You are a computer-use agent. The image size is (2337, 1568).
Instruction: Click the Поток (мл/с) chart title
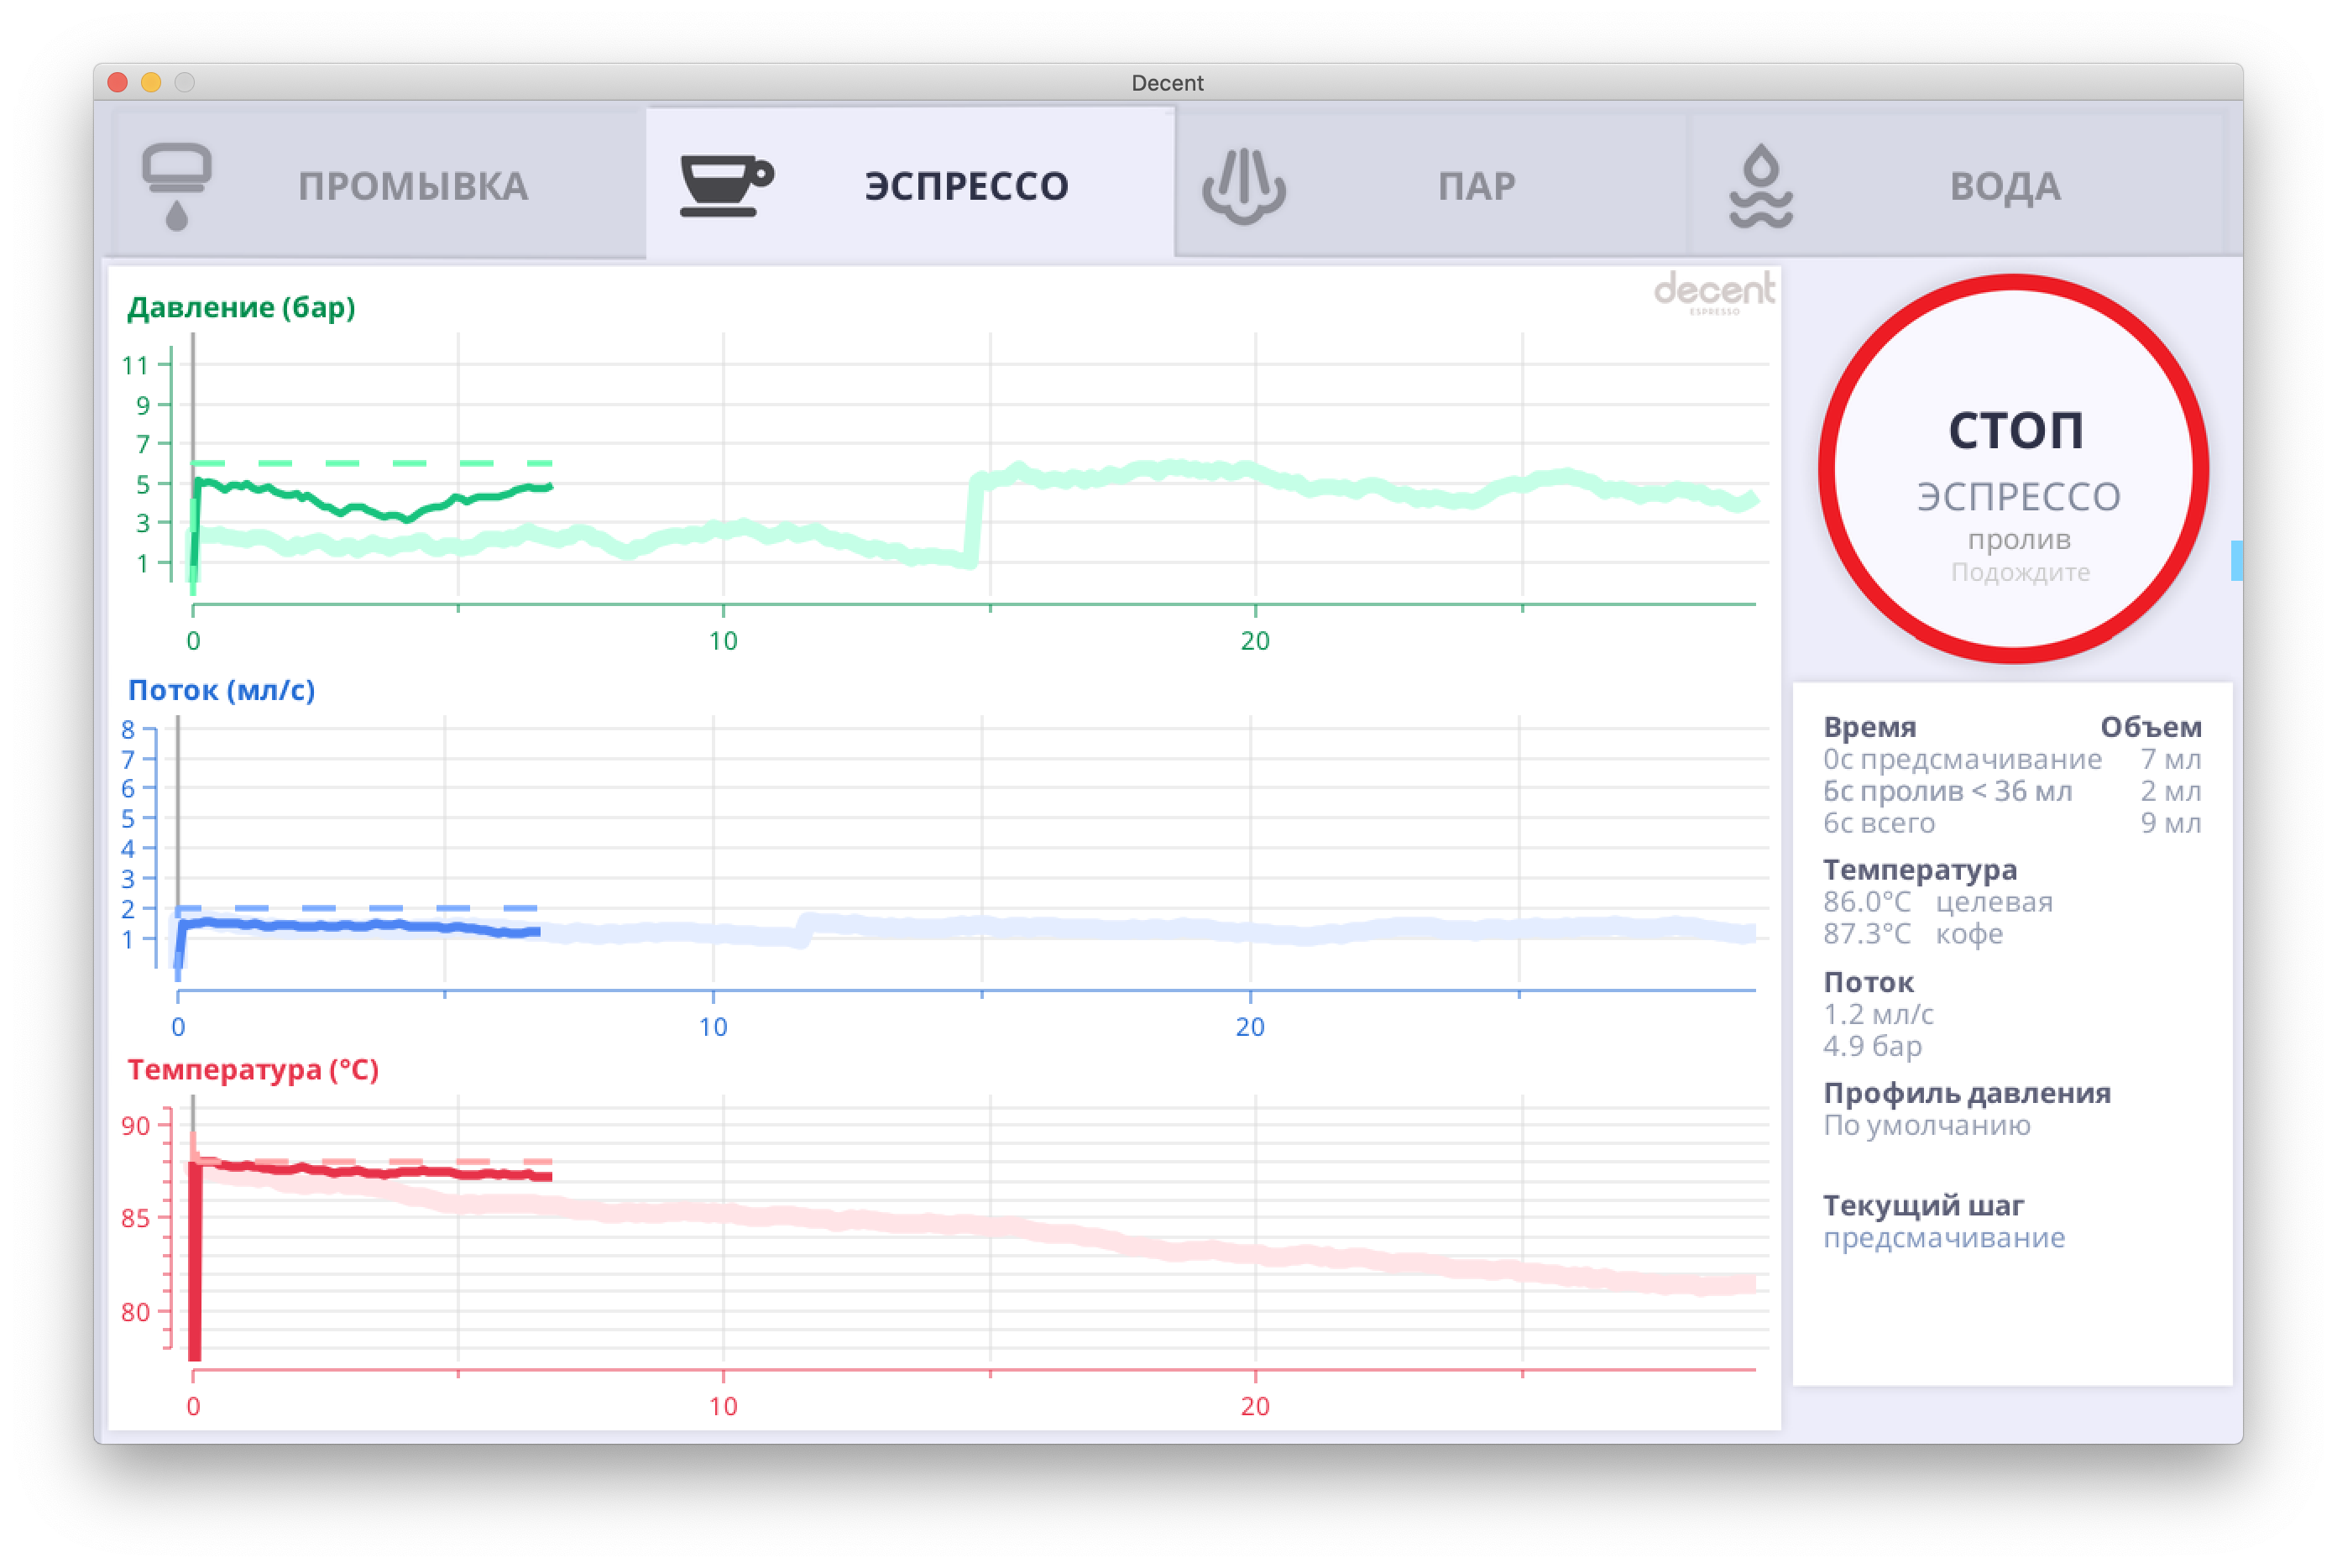pos(221,690)
